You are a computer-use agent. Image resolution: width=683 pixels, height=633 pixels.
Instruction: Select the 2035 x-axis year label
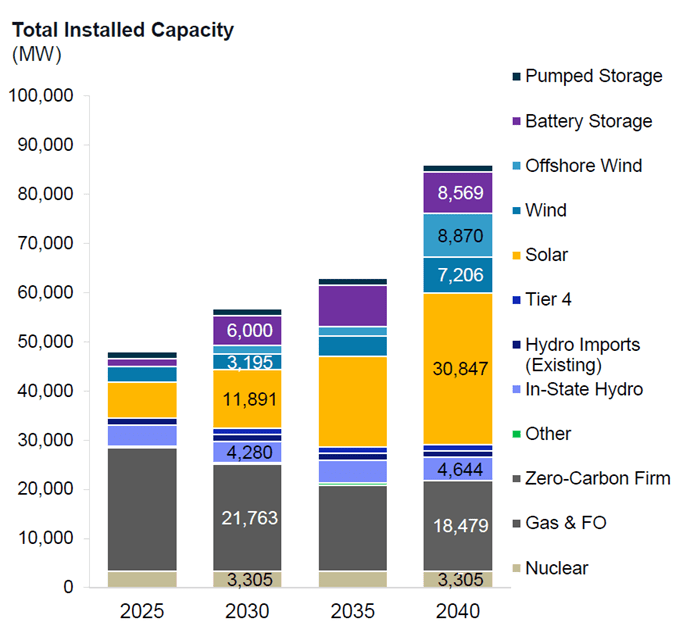pos(353,609)
